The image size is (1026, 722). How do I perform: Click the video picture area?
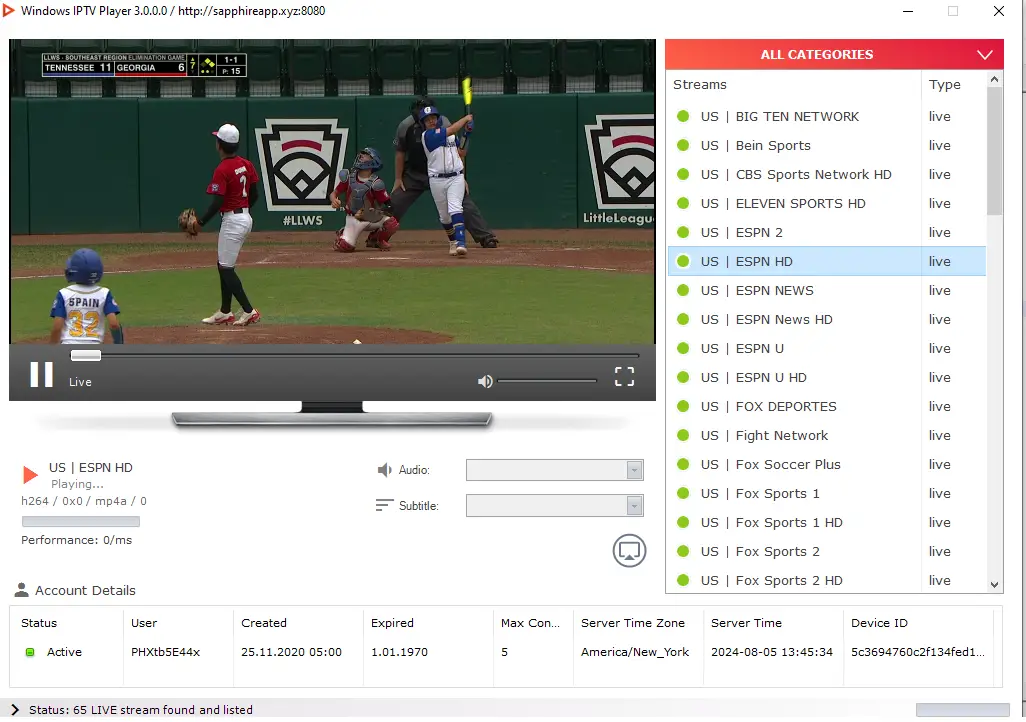click(332, 191)
